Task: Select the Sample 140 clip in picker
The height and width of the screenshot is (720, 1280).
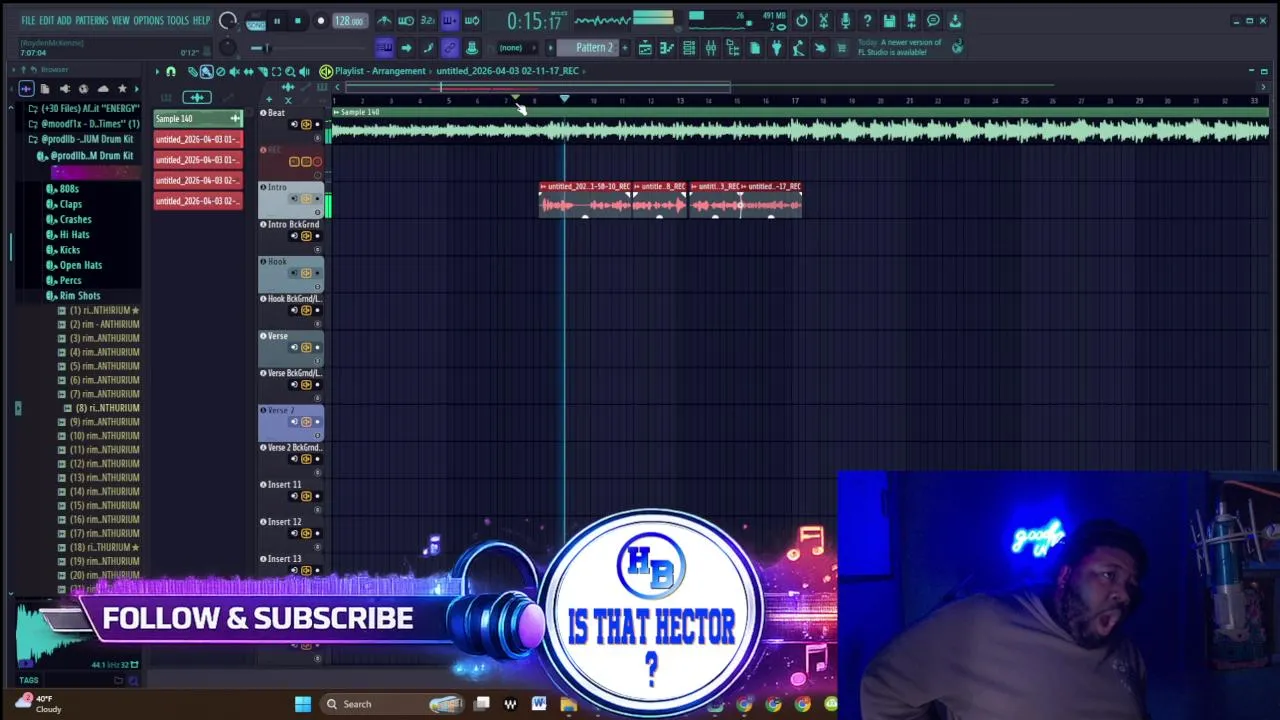Action: [198, 119]
